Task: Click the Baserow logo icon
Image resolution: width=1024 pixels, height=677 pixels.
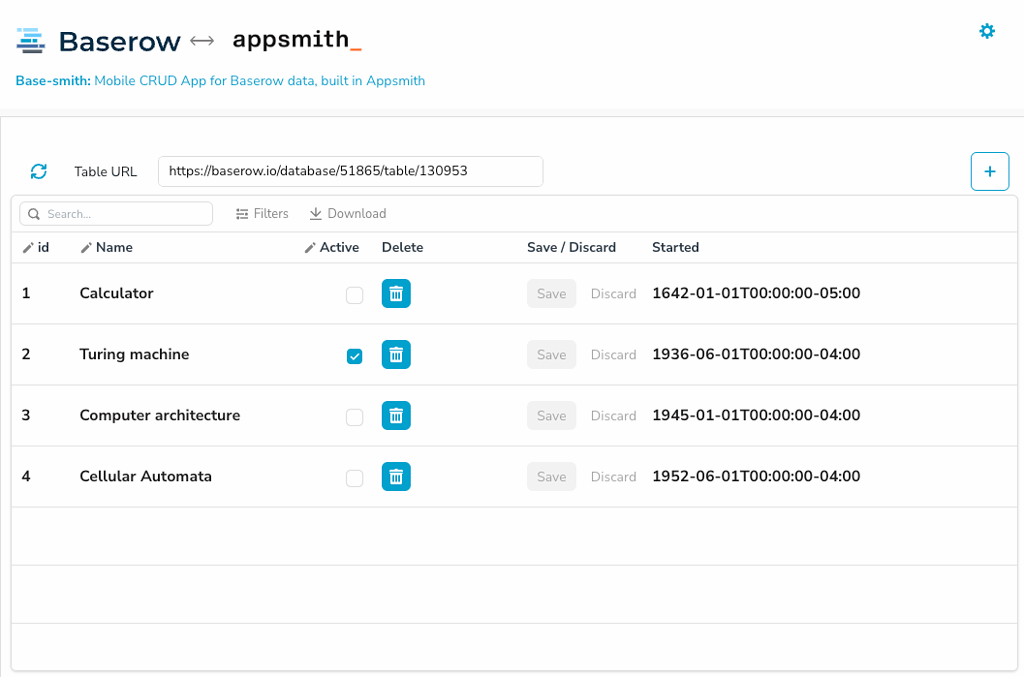Action: [x=31, y=39]
